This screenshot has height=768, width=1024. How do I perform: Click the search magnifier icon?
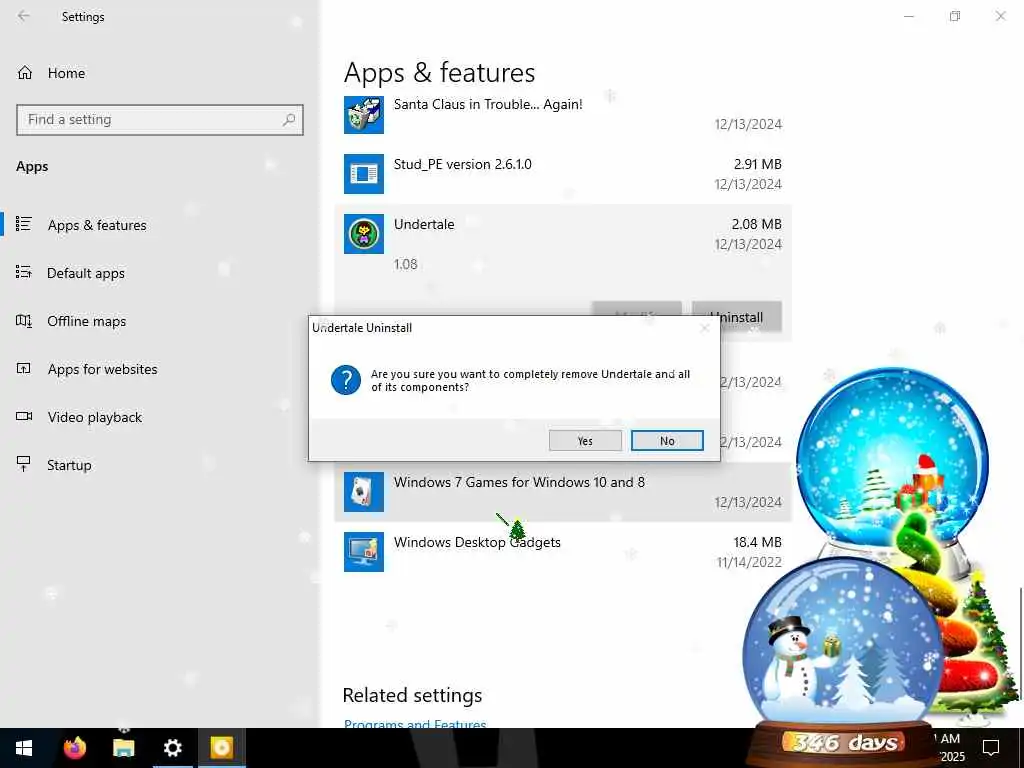[289, 120]
